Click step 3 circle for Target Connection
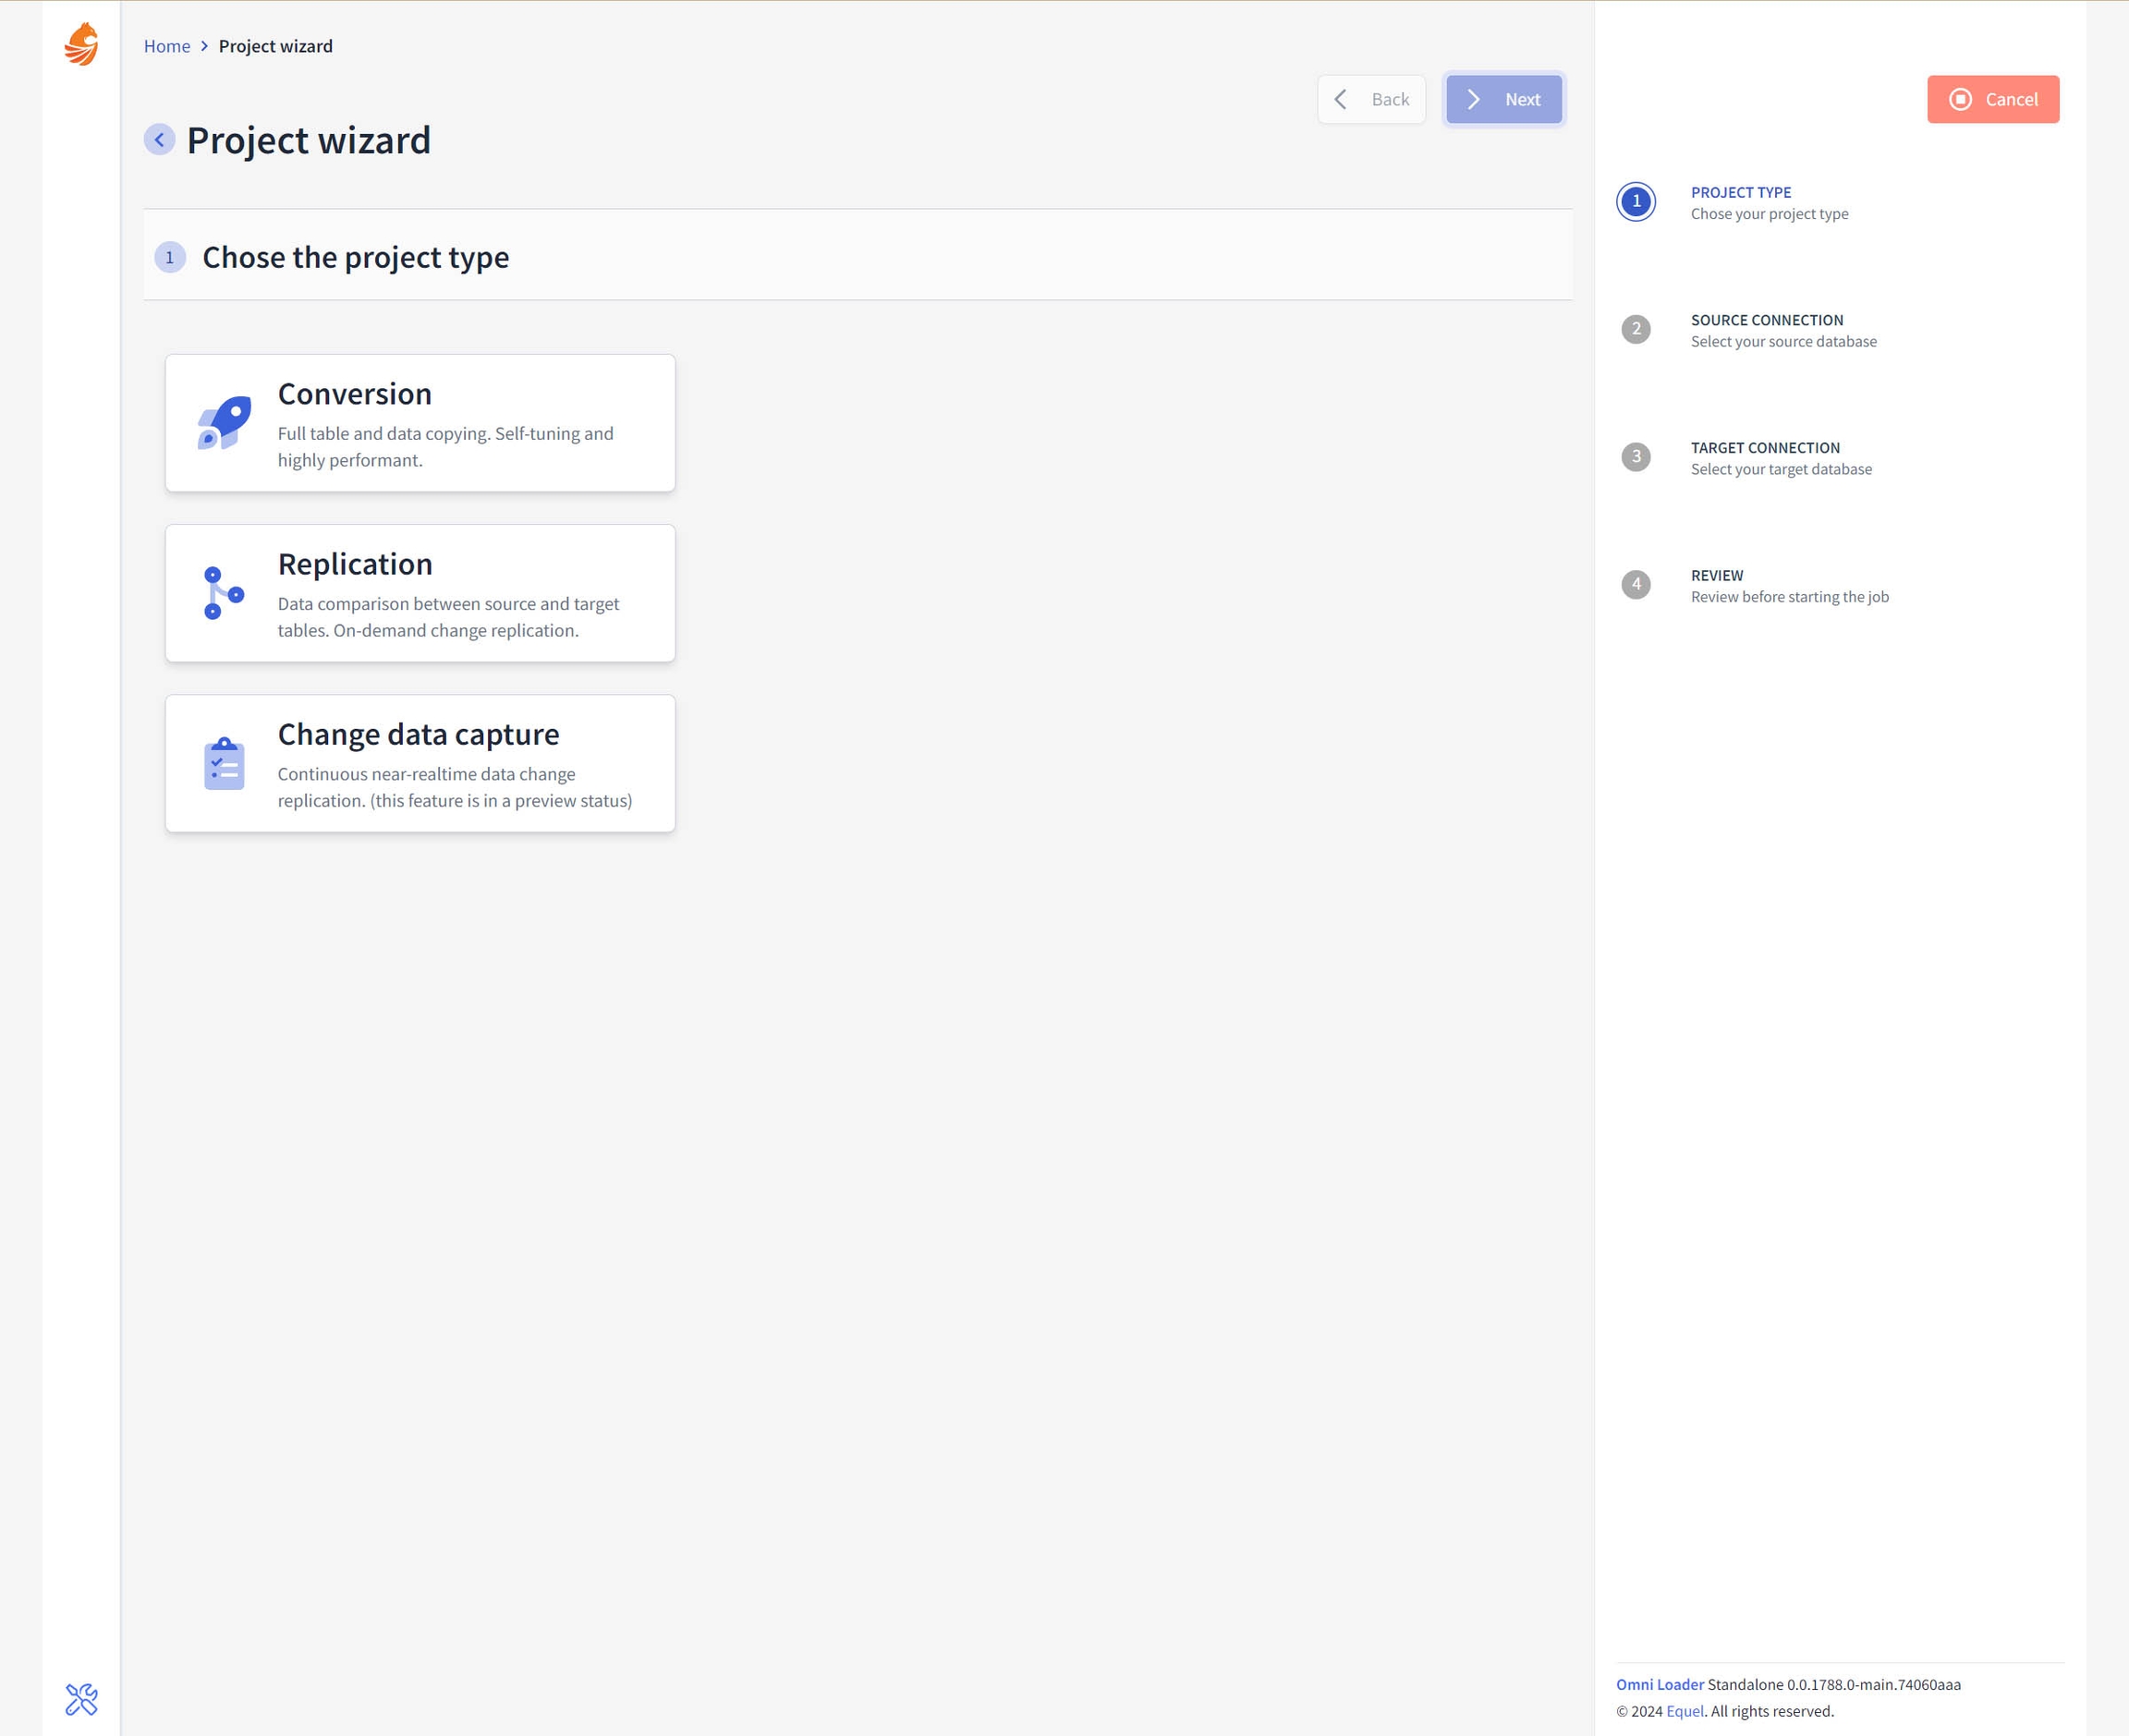This screenshot has height=1736, width=2129. [1636, 457]
